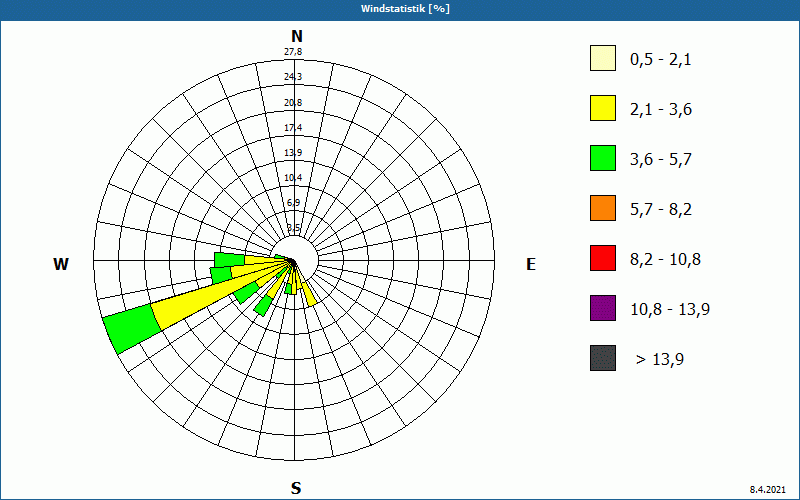Click the orange 5,7 - 8,2 legend swatch

click(x=603, y=208)
